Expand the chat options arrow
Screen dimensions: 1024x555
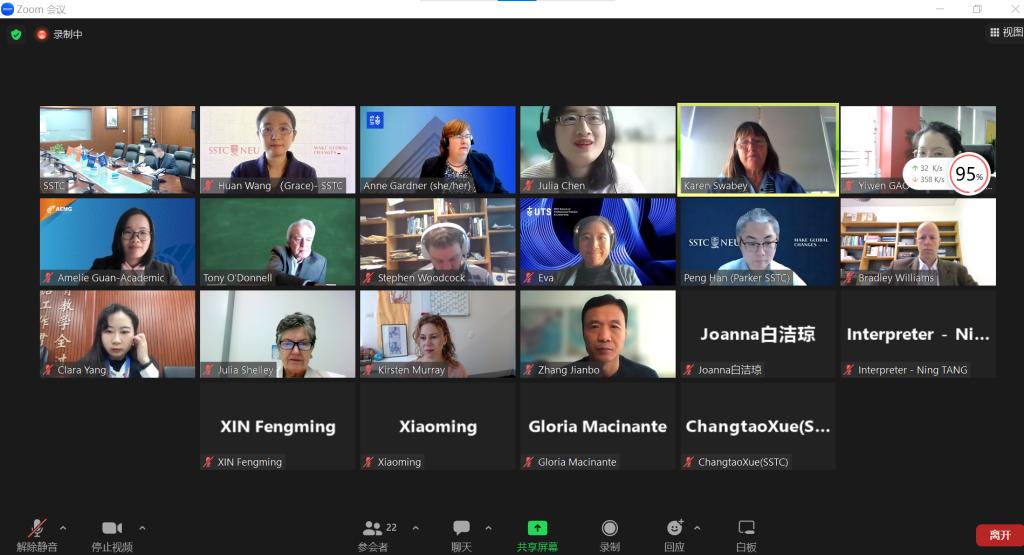(x=488, y=528)
